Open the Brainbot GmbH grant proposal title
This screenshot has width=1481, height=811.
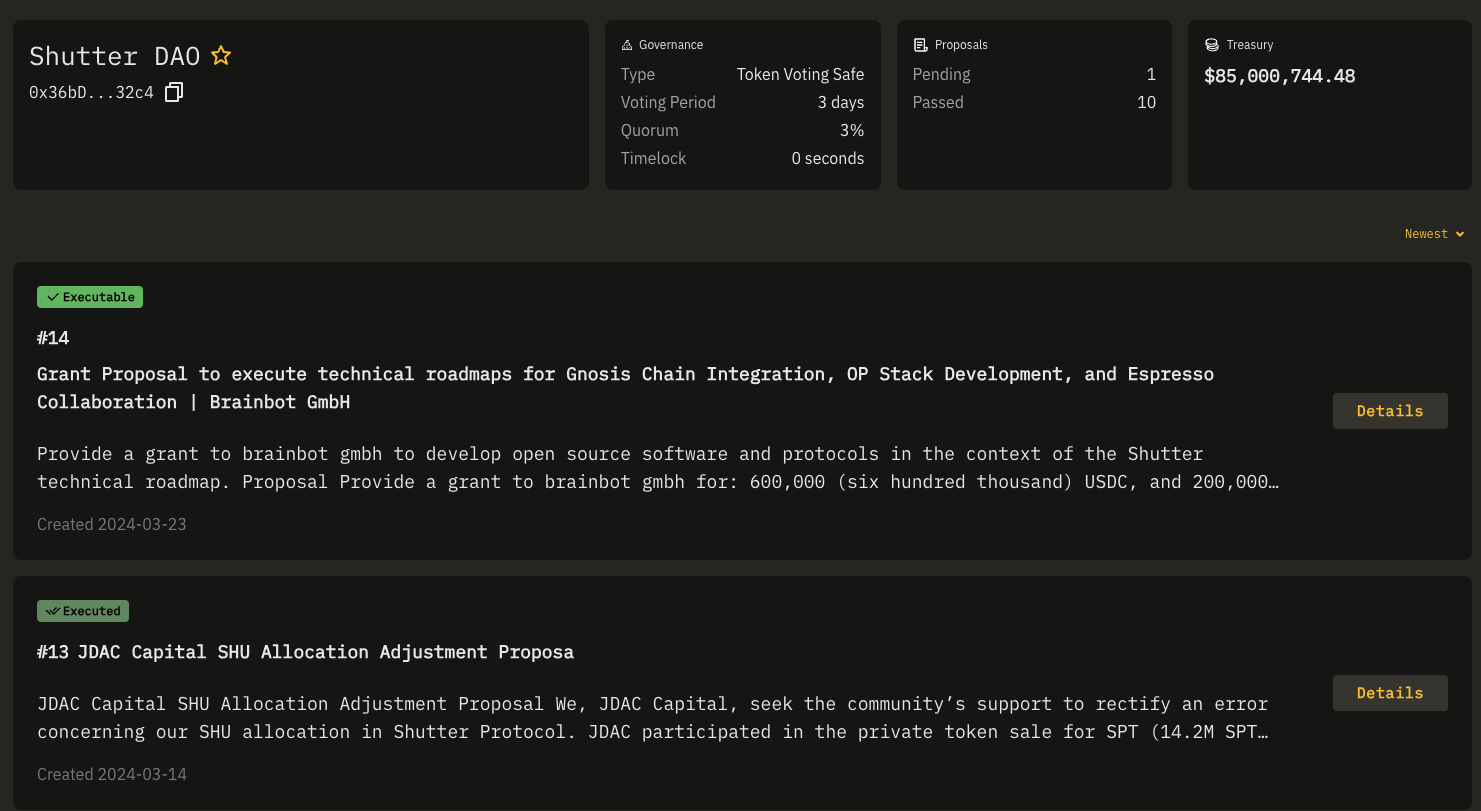625,388
